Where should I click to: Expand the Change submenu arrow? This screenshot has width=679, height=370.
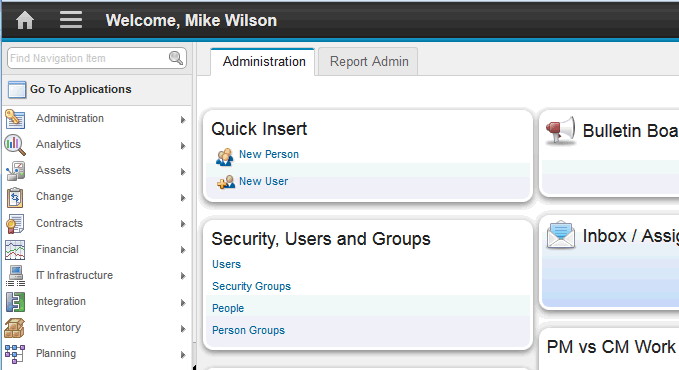coord(183,198)
